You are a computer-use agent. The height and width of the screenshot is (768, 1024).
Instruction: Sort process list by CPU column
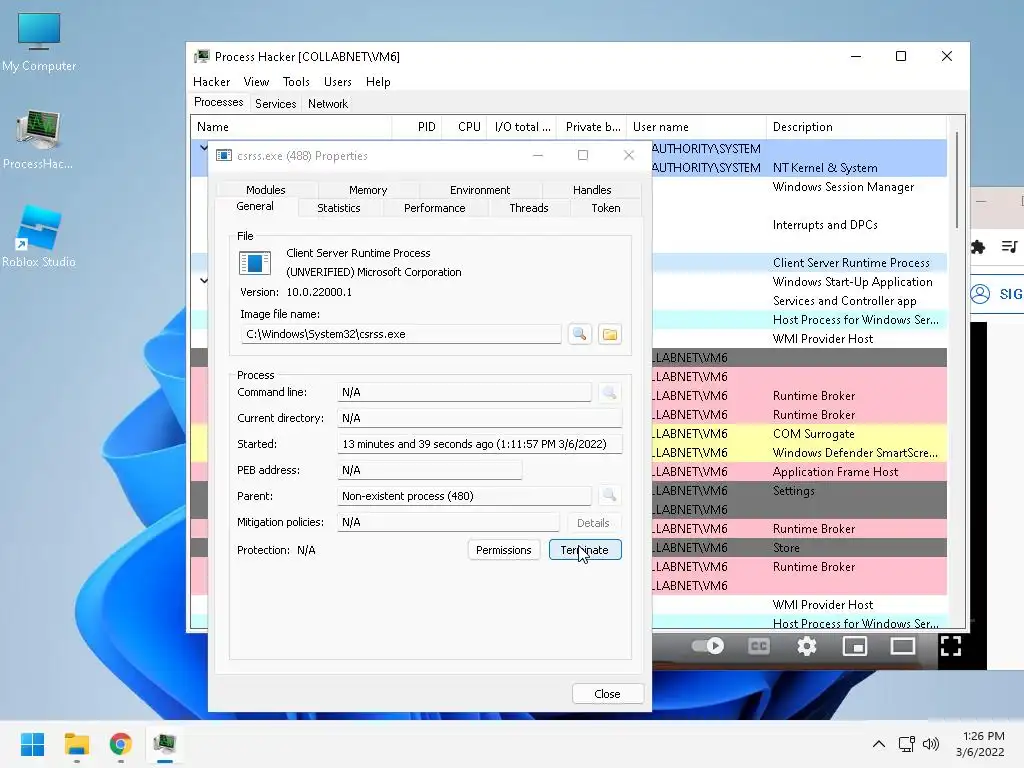(464, 127)
